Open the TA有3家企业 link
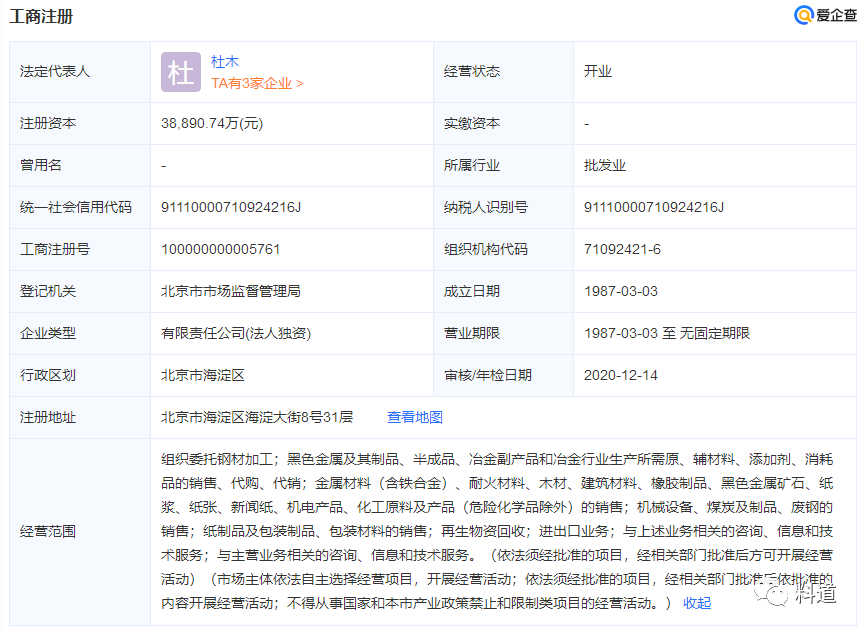 (x=257, y=83)
